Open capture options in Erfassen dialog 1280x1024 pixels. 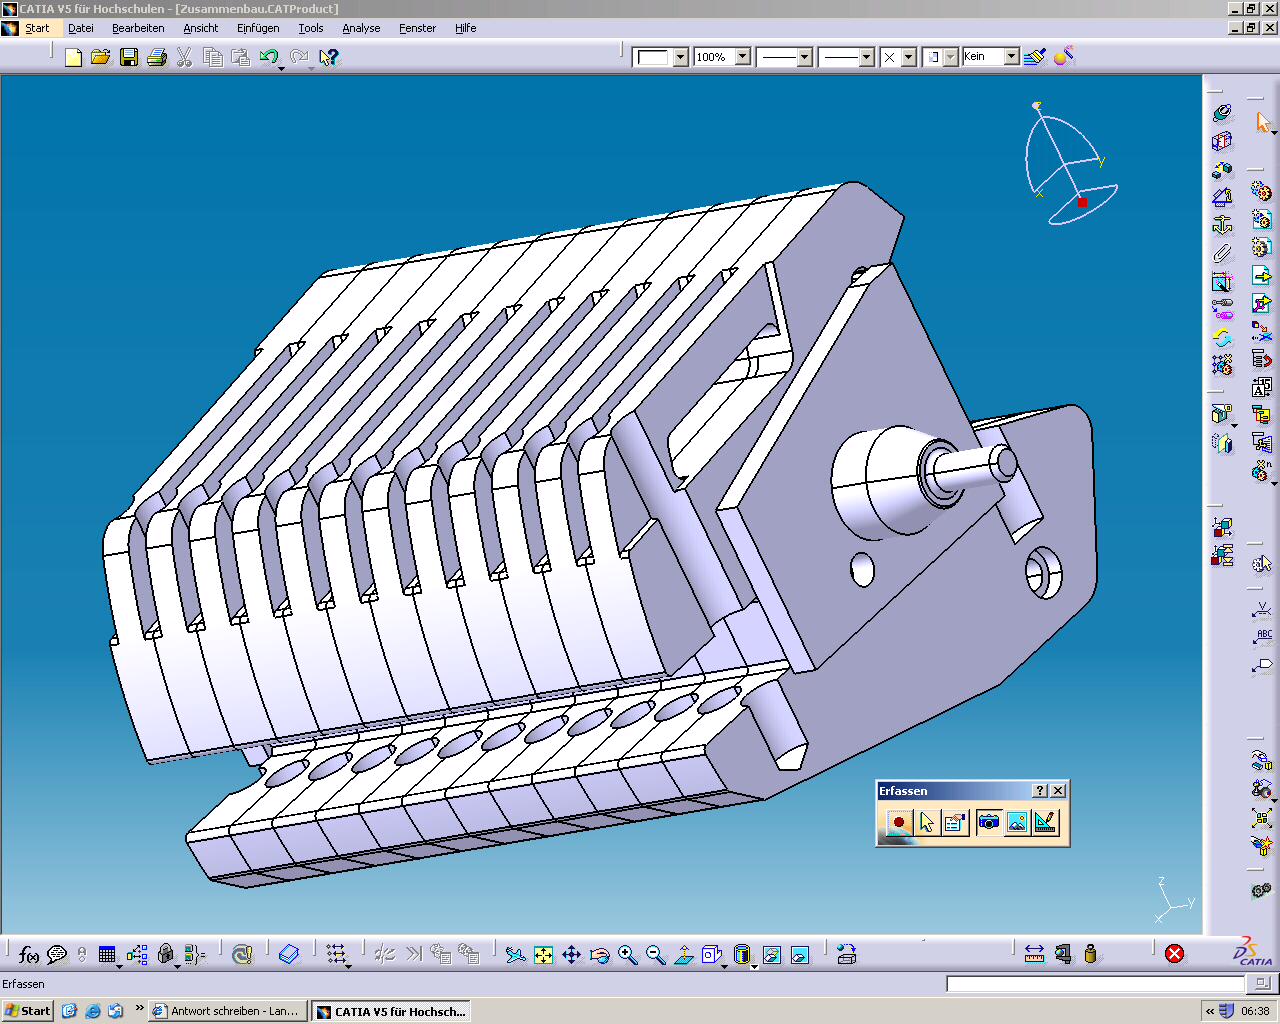point(955,823)
